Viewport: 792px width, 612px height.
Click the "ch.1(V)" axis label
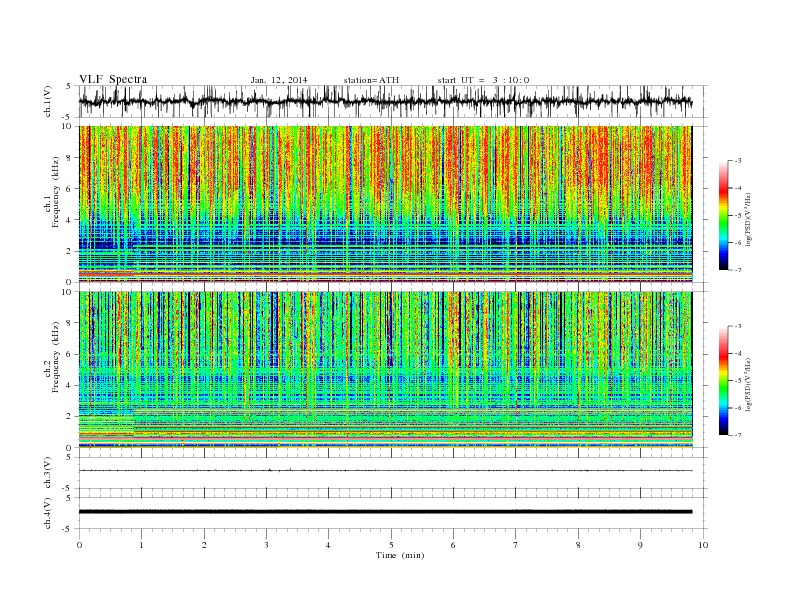click(48, 101)
